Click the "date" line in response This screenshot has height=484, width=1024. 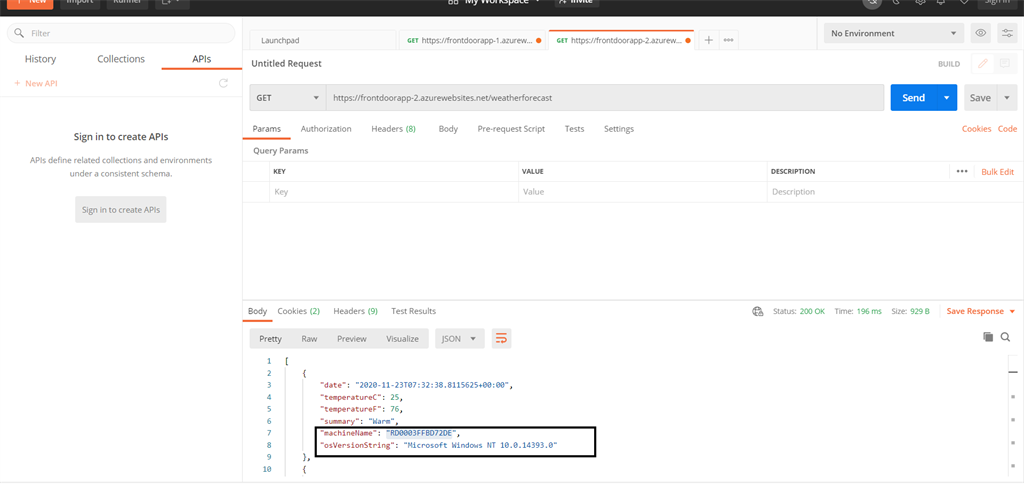[416, 385]
